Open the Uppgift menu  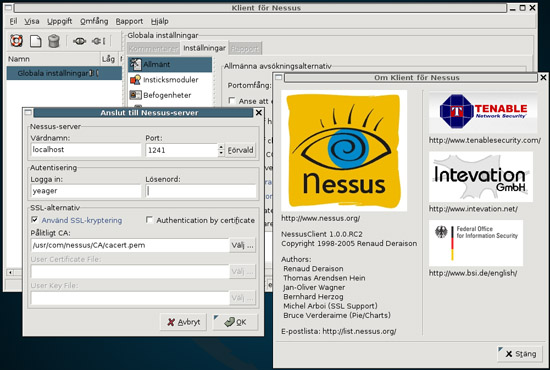[x=60, y=21]
